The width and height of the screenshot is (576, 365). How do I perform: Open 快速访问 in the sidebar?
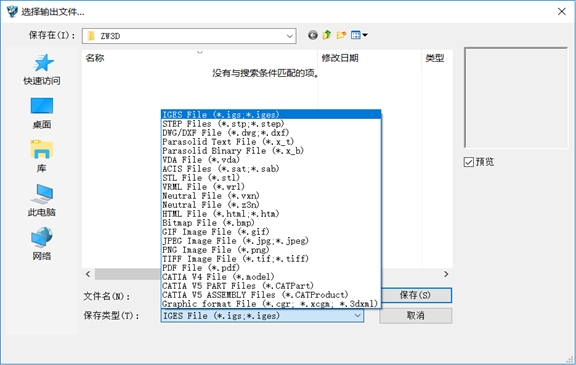[x=42, y=70]
